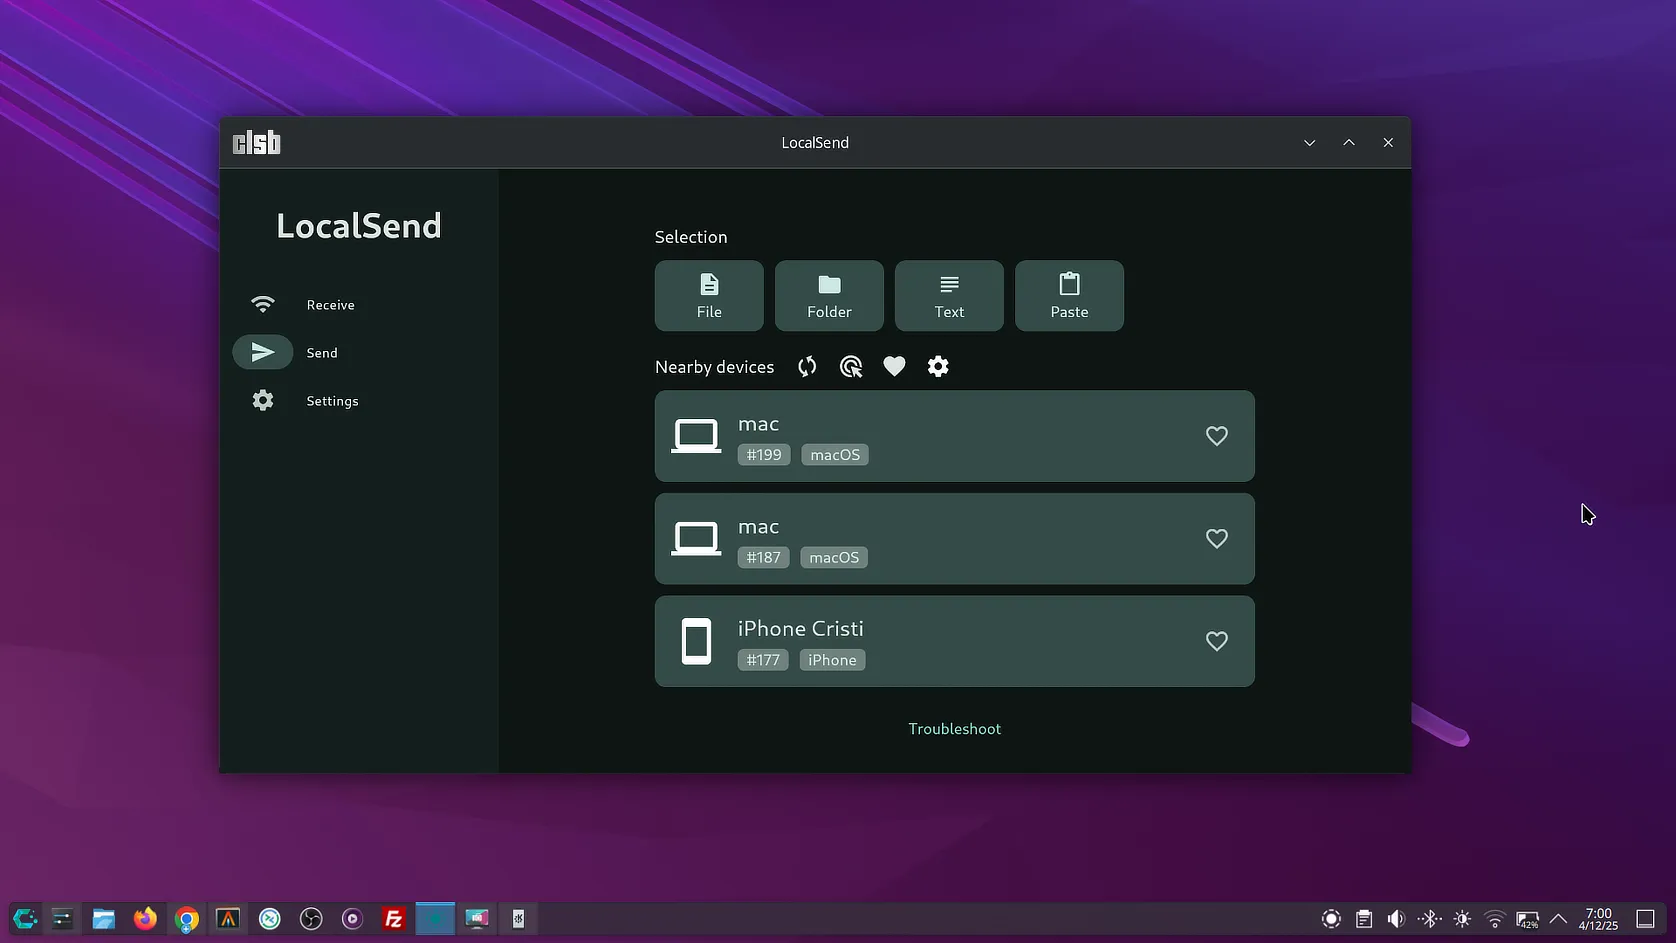The image size is (1676, 943).
Task: Click the refresh nearby devices icon
Action: [x=807, y=367]
